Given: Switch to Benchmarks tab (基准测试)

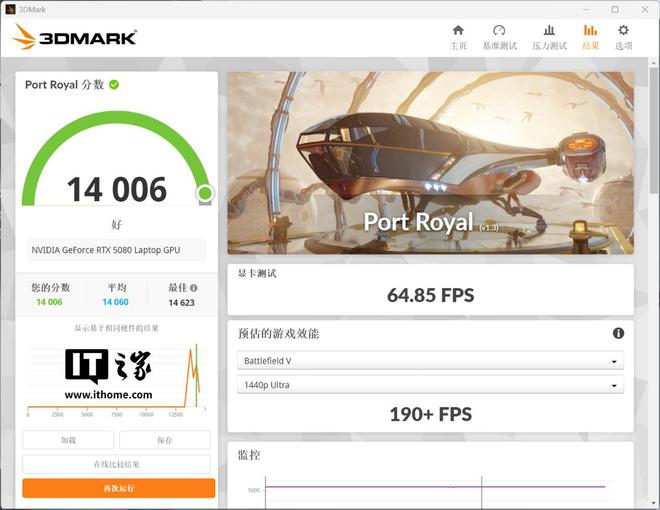Looking at the screenshot, I should tap(499, 37).
